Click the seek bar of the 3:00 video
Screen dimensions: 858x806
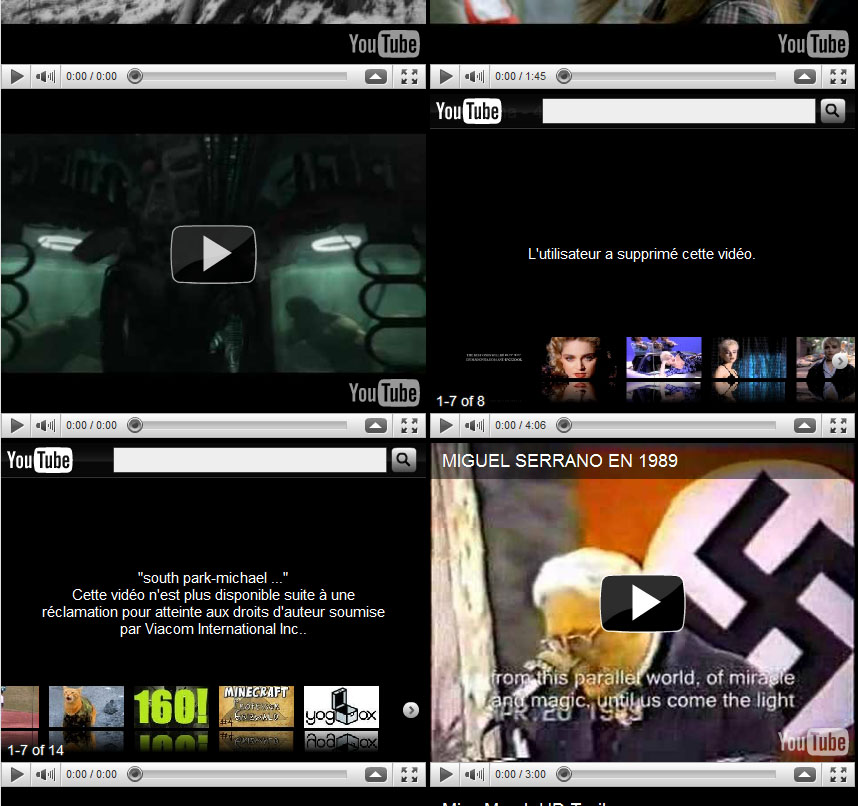point(670,774)
